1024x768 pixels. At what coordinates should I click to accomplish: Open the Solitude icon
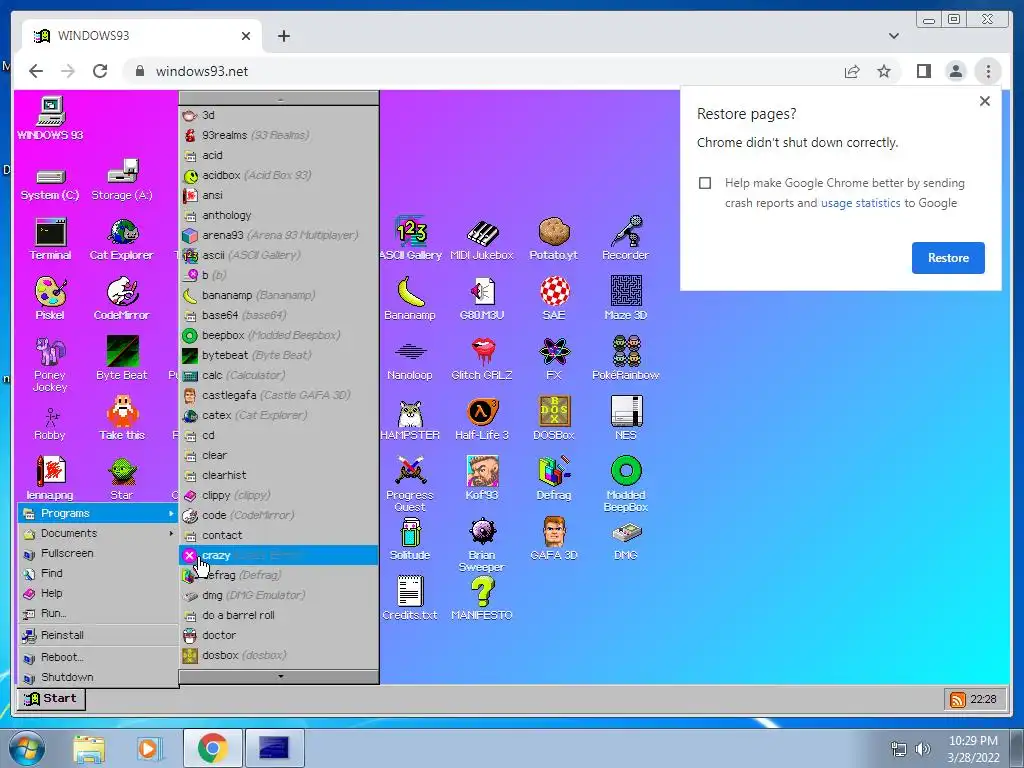click(410, 539)
